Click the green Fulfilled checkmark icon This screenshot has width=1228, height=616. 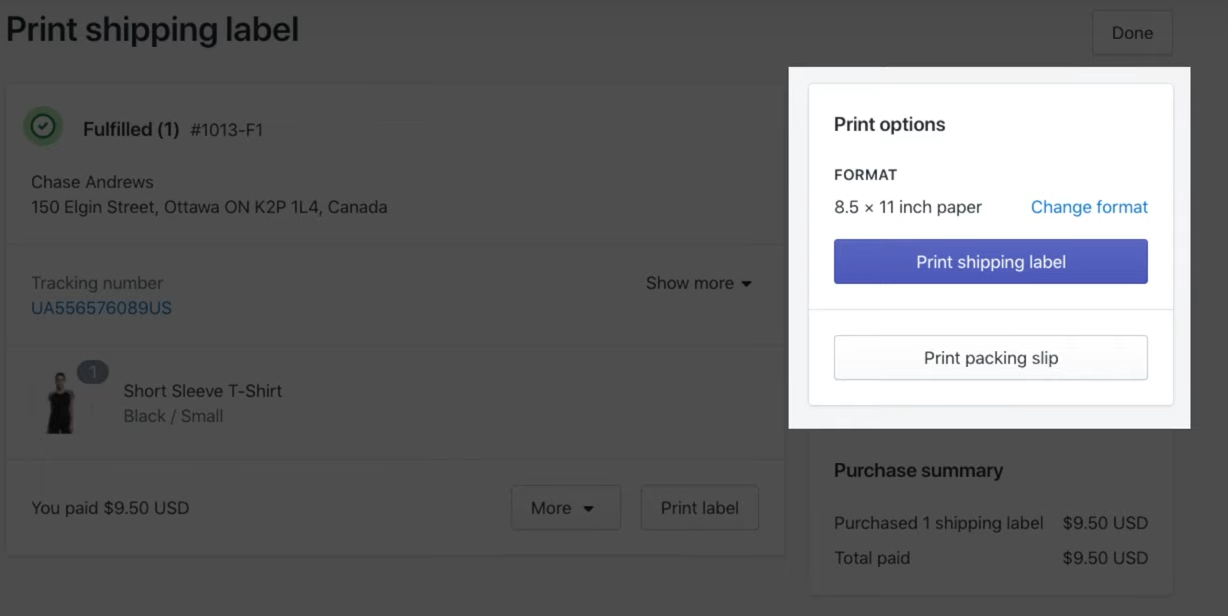coord(43,127)
